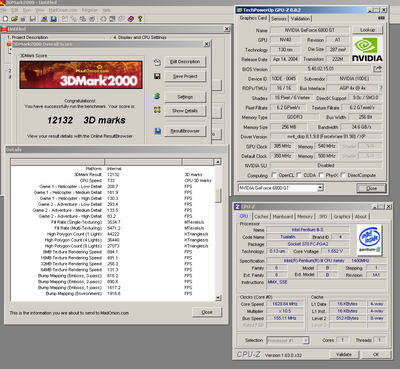Click the floppy icon beside Save Project
This screenshot has width=400, height=369.
coord(157,76)
